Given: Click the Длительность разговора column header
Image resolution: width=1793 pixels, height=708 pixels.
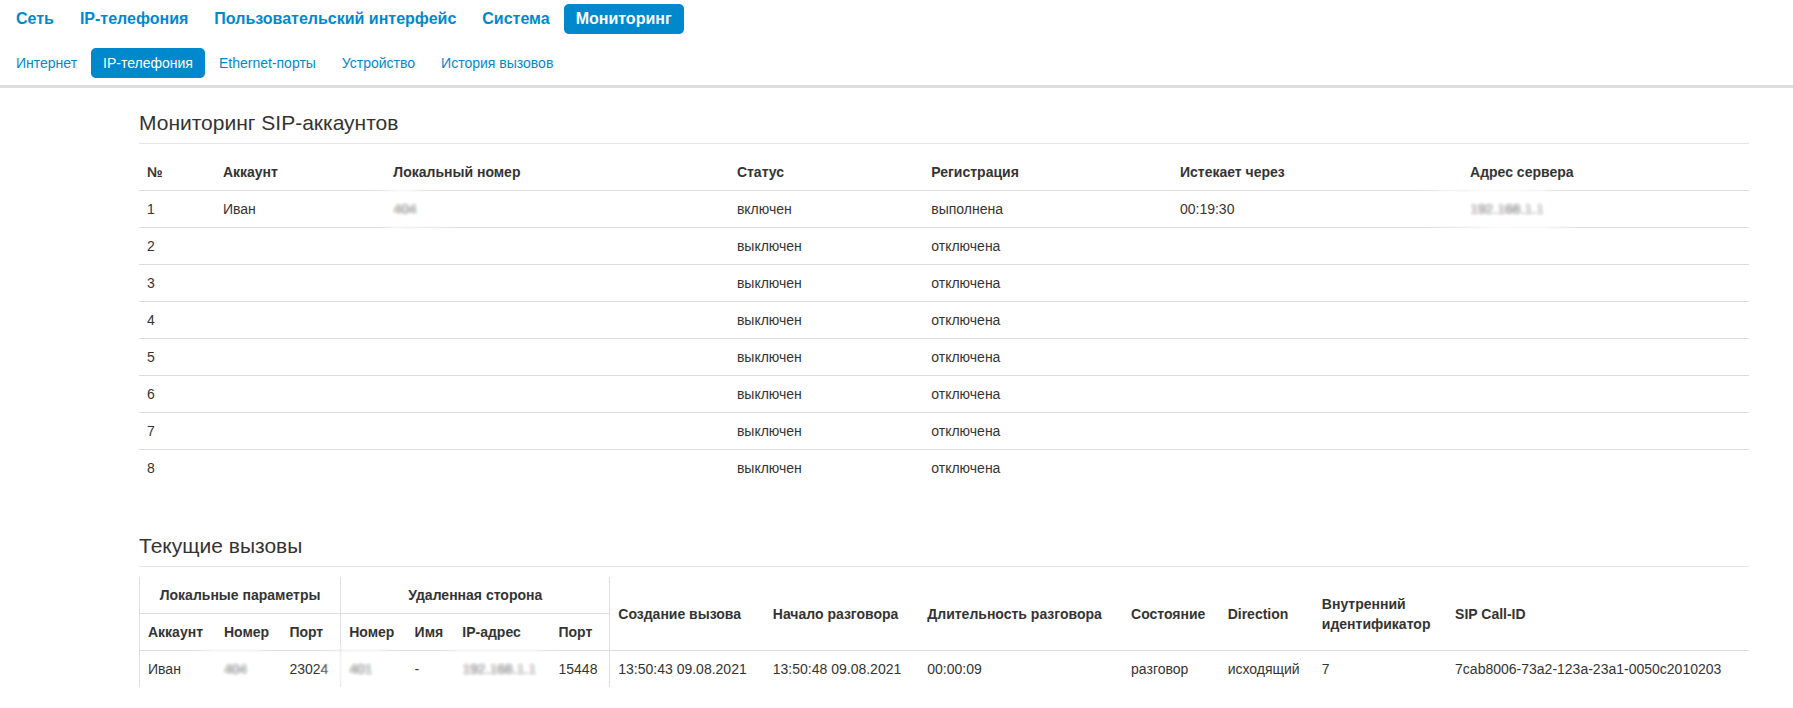Looking at the screenshot, I should [1014, 614].
